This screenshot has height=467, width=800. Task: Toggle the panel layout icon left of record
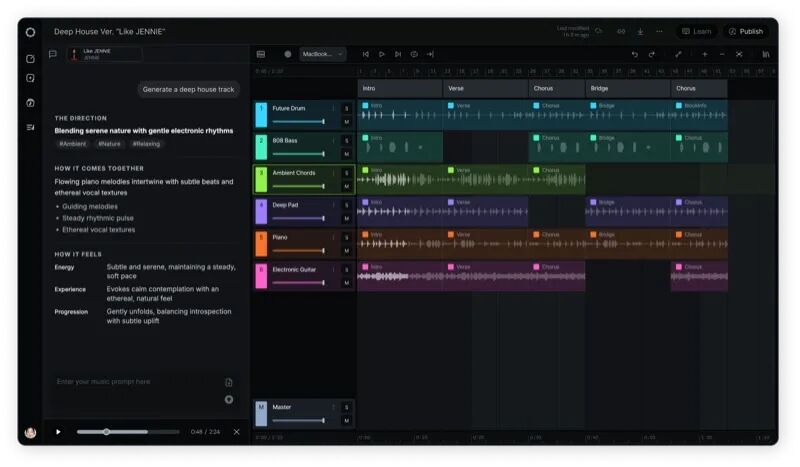point(261,54)
